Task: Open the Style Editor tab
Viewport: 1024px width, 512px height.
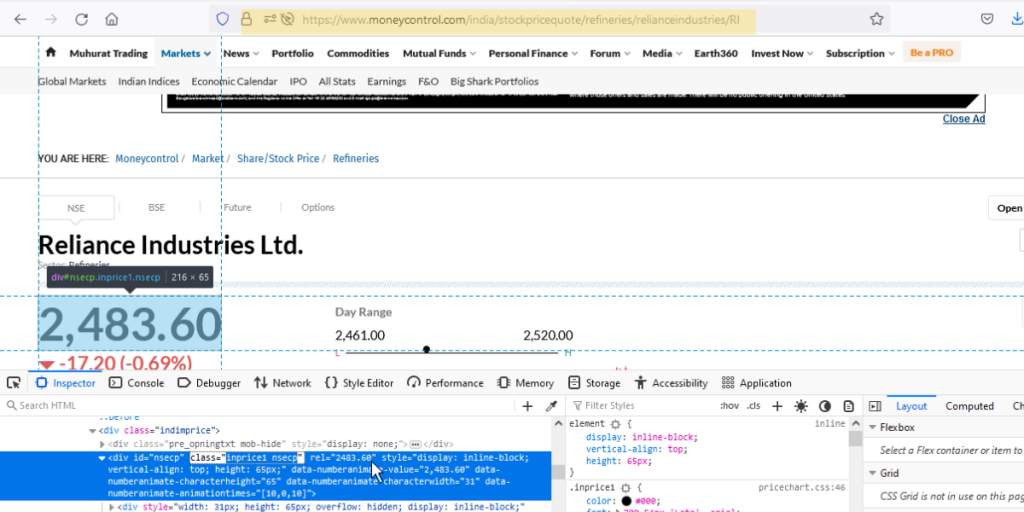Action: pos(359,383)
